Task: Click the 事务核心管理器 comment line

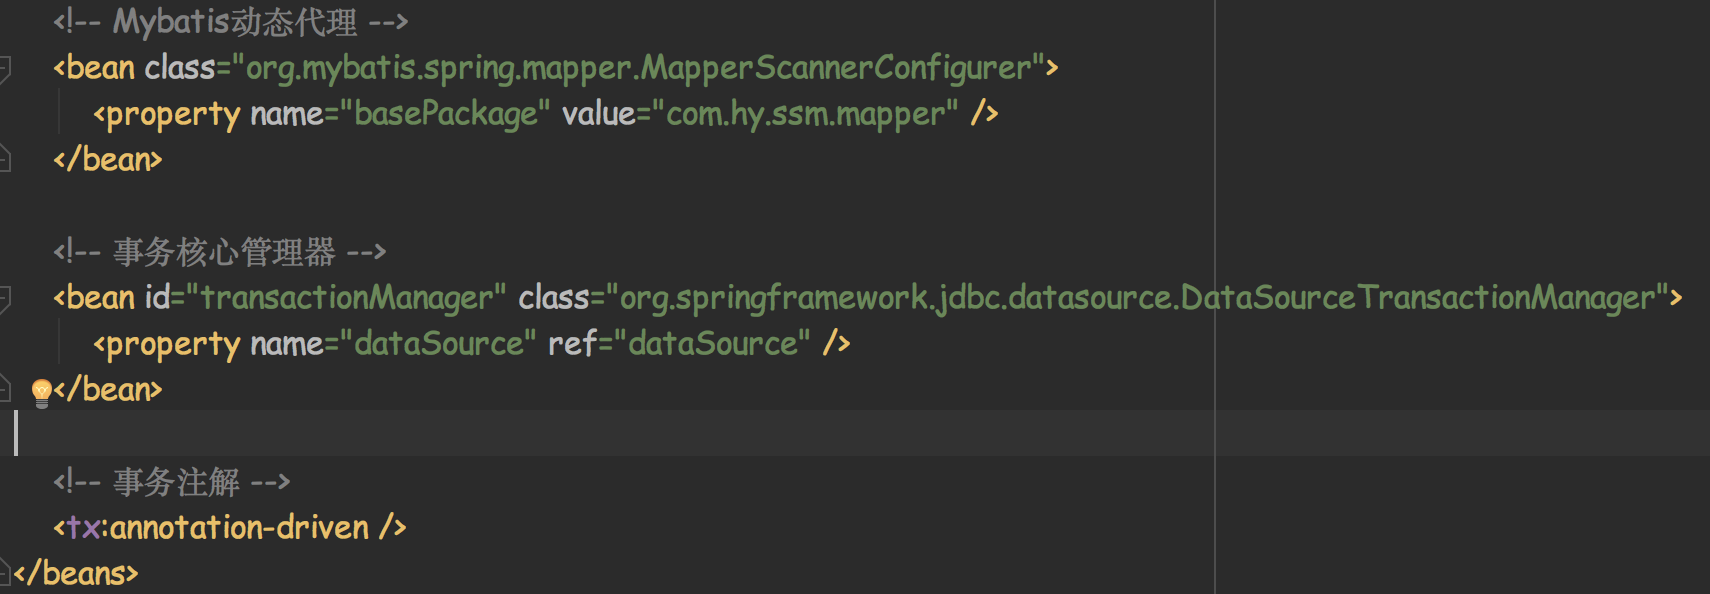Action: [220, 252]
